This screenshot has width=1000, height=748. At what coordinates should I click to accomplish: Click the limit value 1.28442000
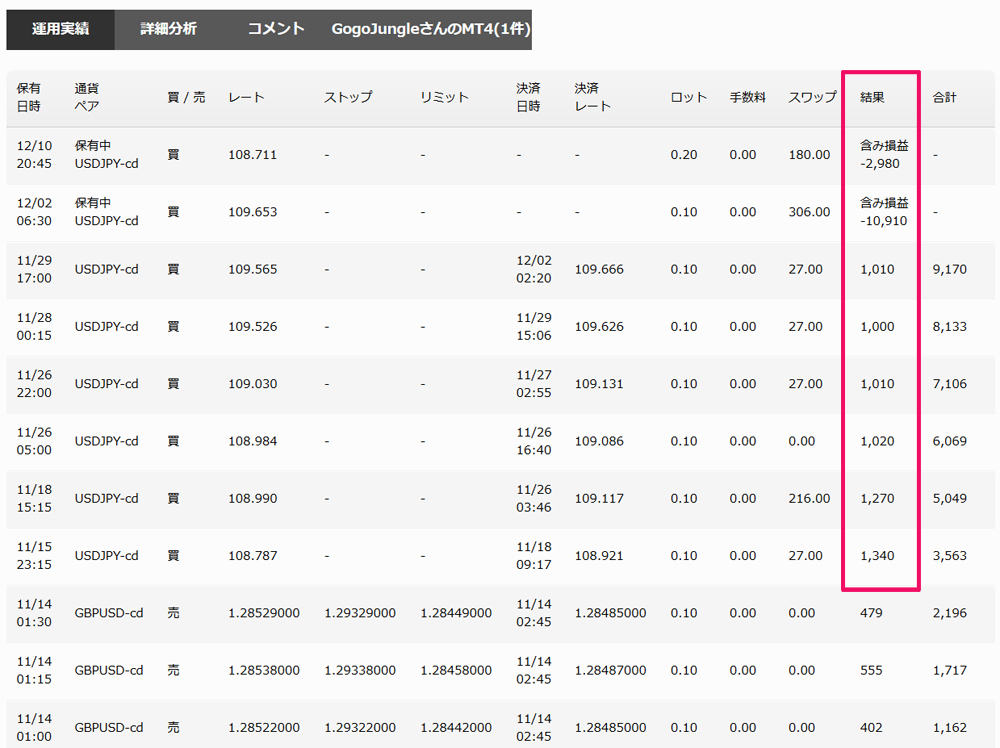click(x=456, y=728)
